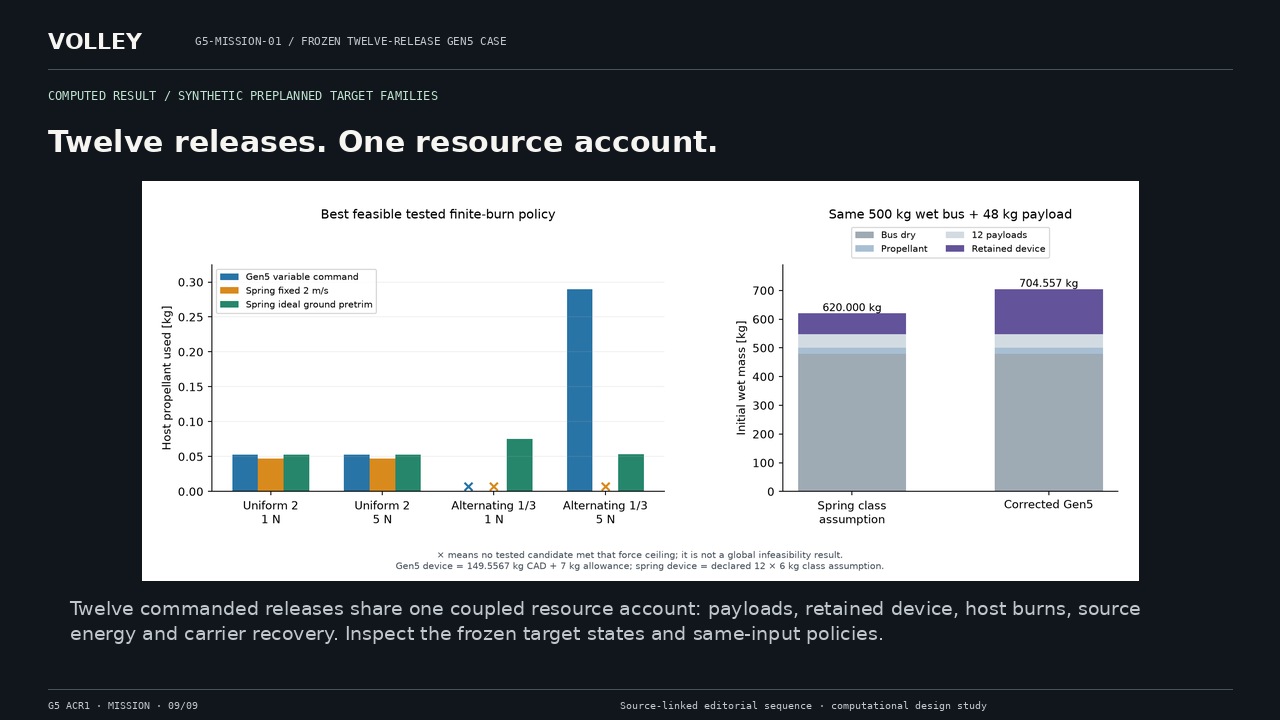Click the VOLLEY logo text

pyautogui.click(x=95, y=42)
